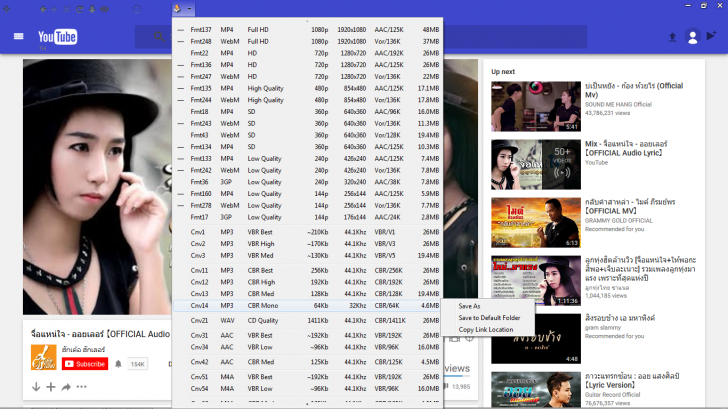
Task: Go to YouTube home via logo
Action: 58,37
